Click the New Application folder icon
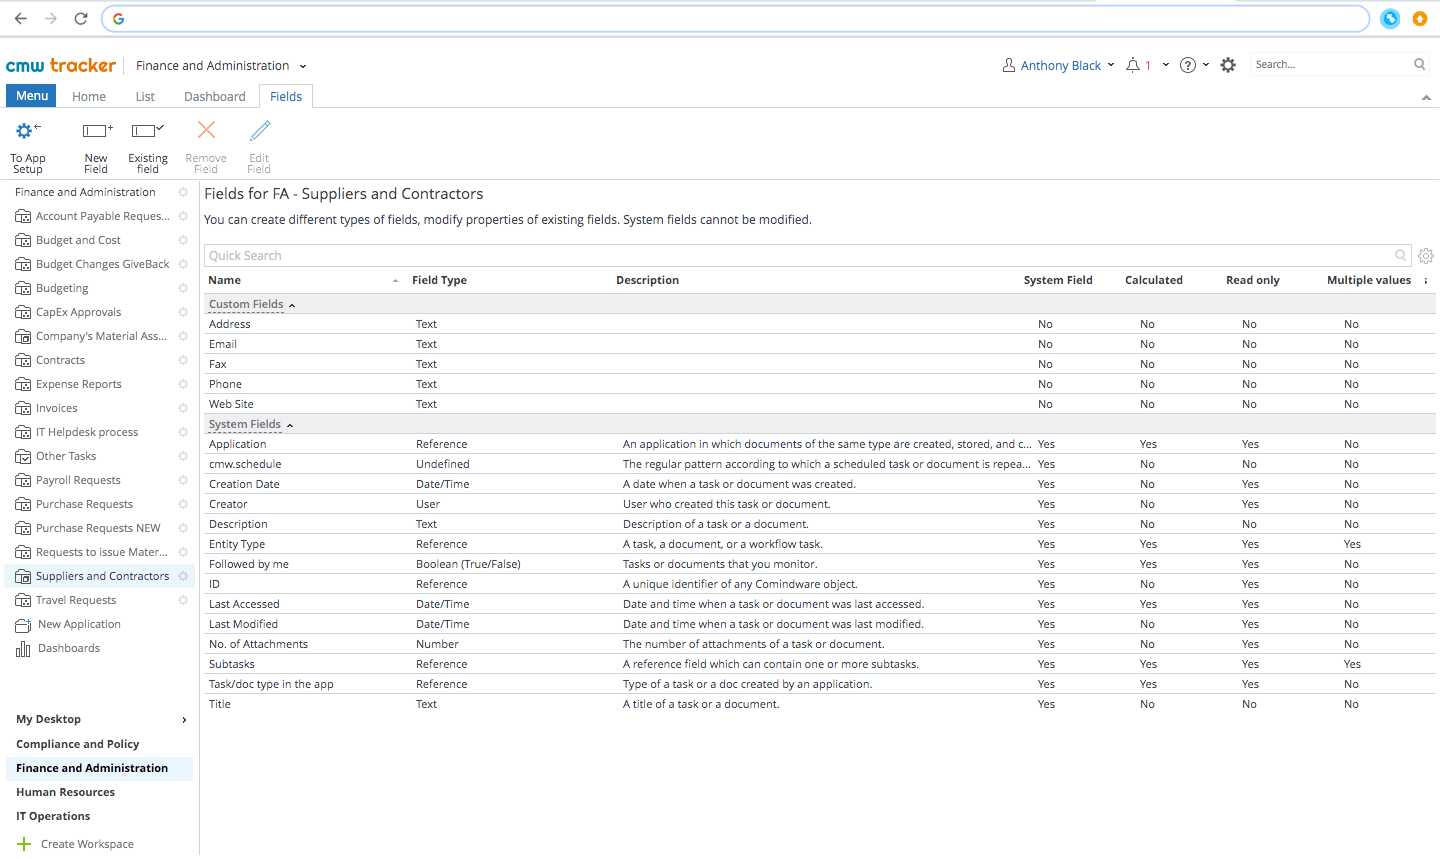Screen dimensions: 1440x859 click(x=23, y=625)
